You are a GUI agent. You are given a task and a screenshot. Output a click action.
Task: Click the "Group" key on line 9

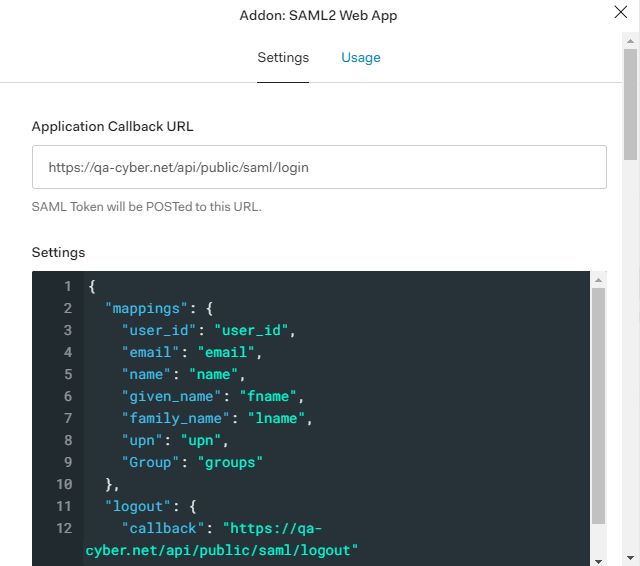click(x=150, y=463)
